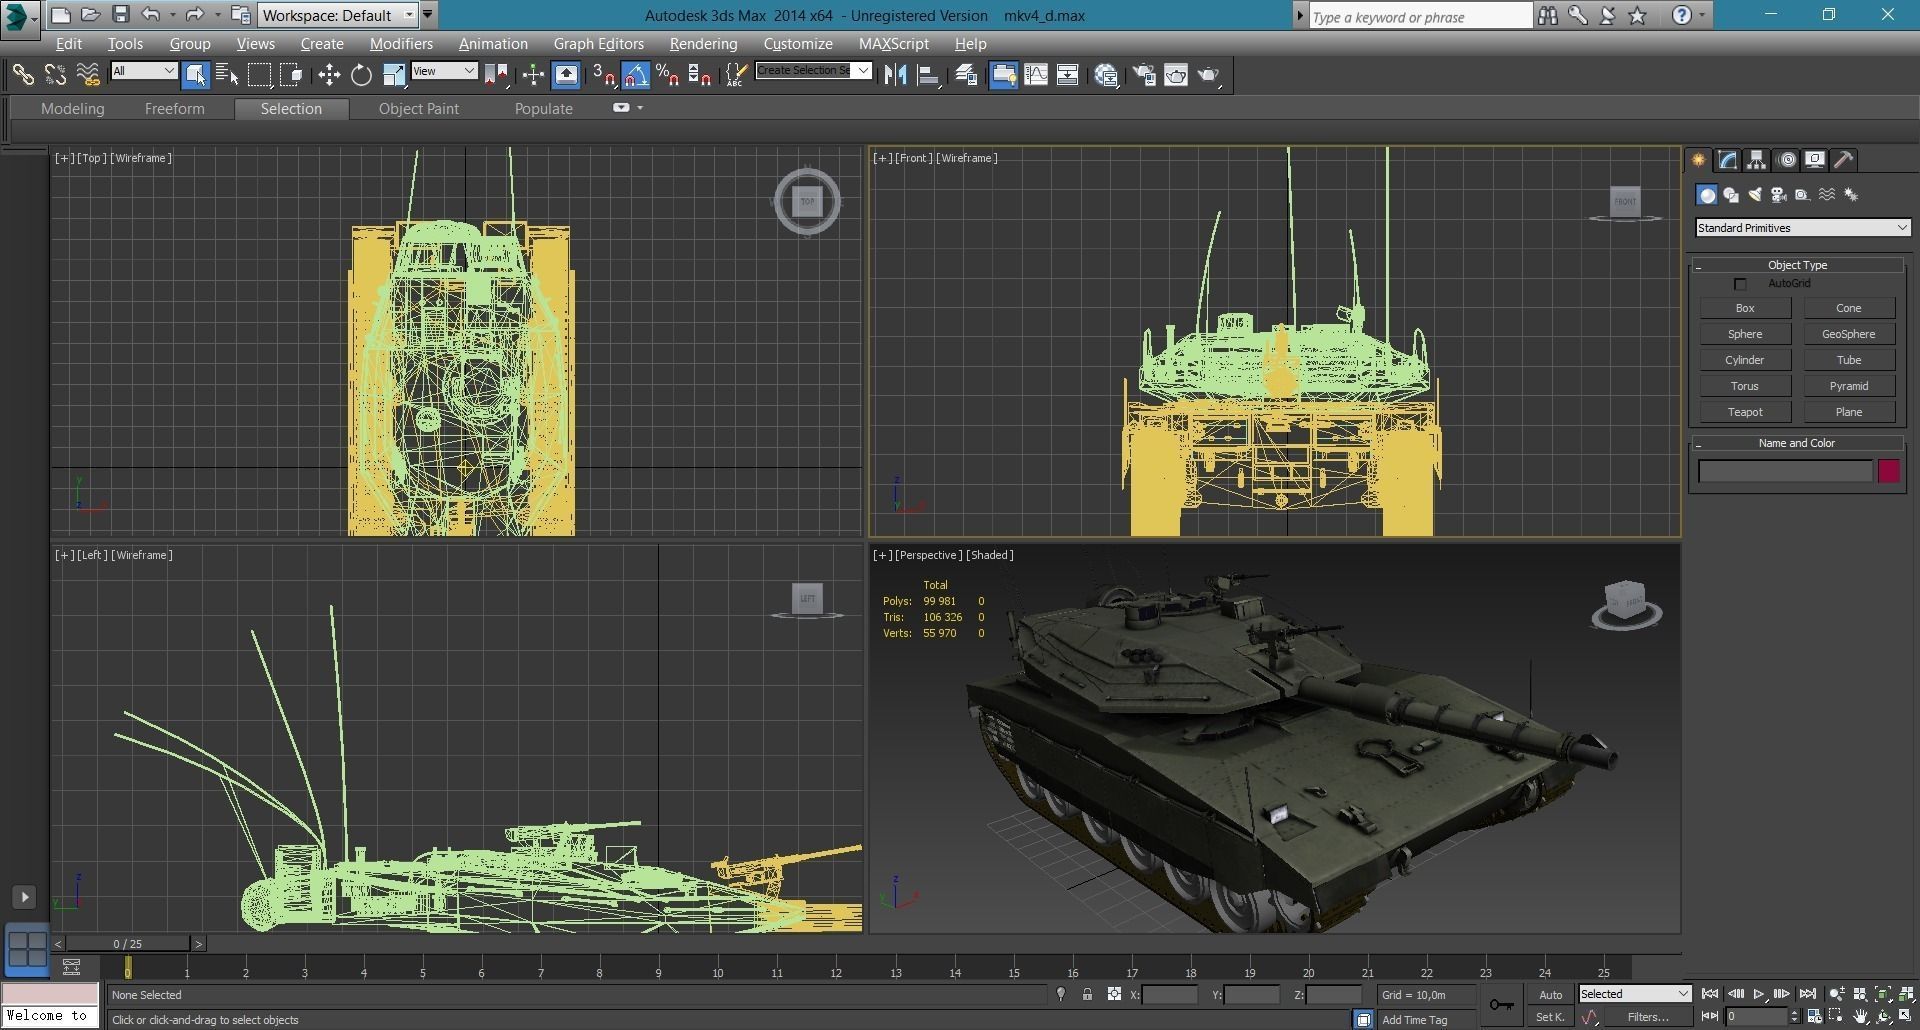This screenshot has width=1920, height=1030.
Task: Switch to the Hierarchy command panel tab
Action: pos(1757,160)
